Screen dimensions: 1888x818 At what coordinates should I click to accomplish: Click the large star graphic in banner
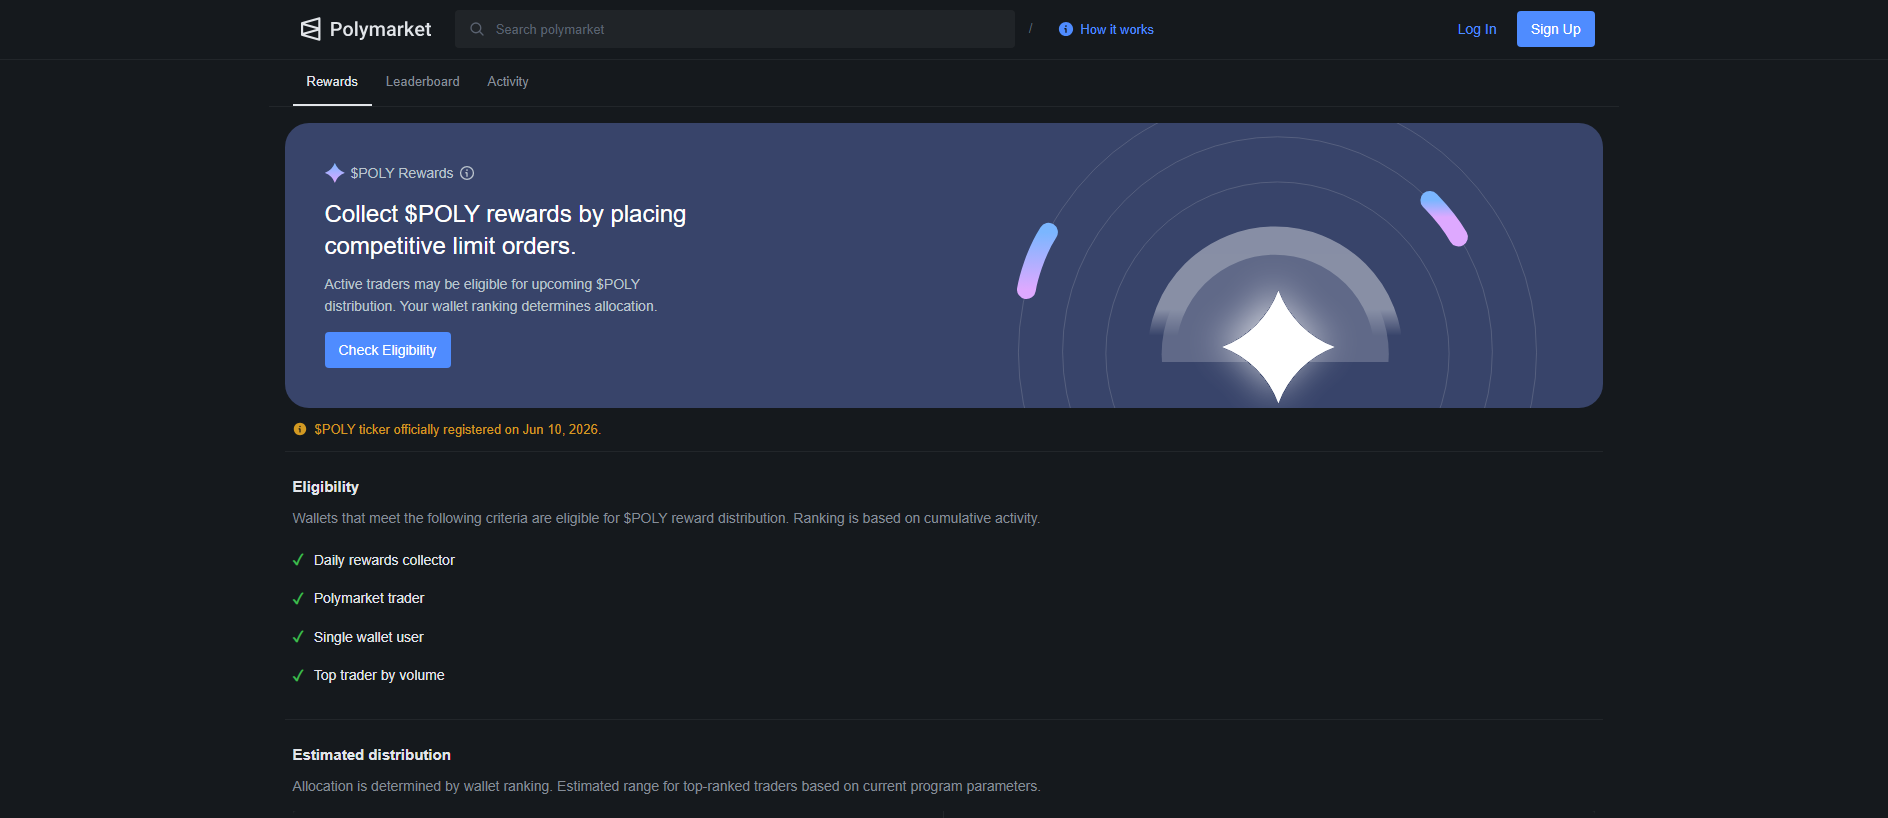pyautogui.click(x=1278, y=347)
